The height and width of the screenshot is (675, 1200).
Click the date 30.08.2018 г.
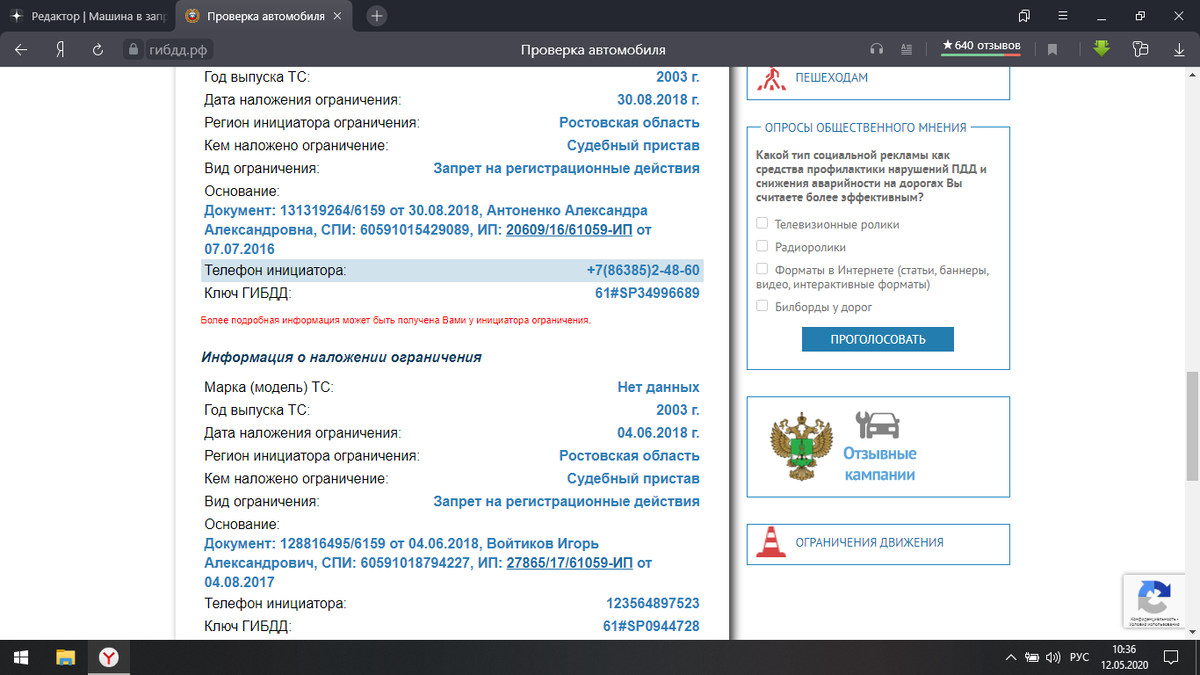[x=658, y=100]
